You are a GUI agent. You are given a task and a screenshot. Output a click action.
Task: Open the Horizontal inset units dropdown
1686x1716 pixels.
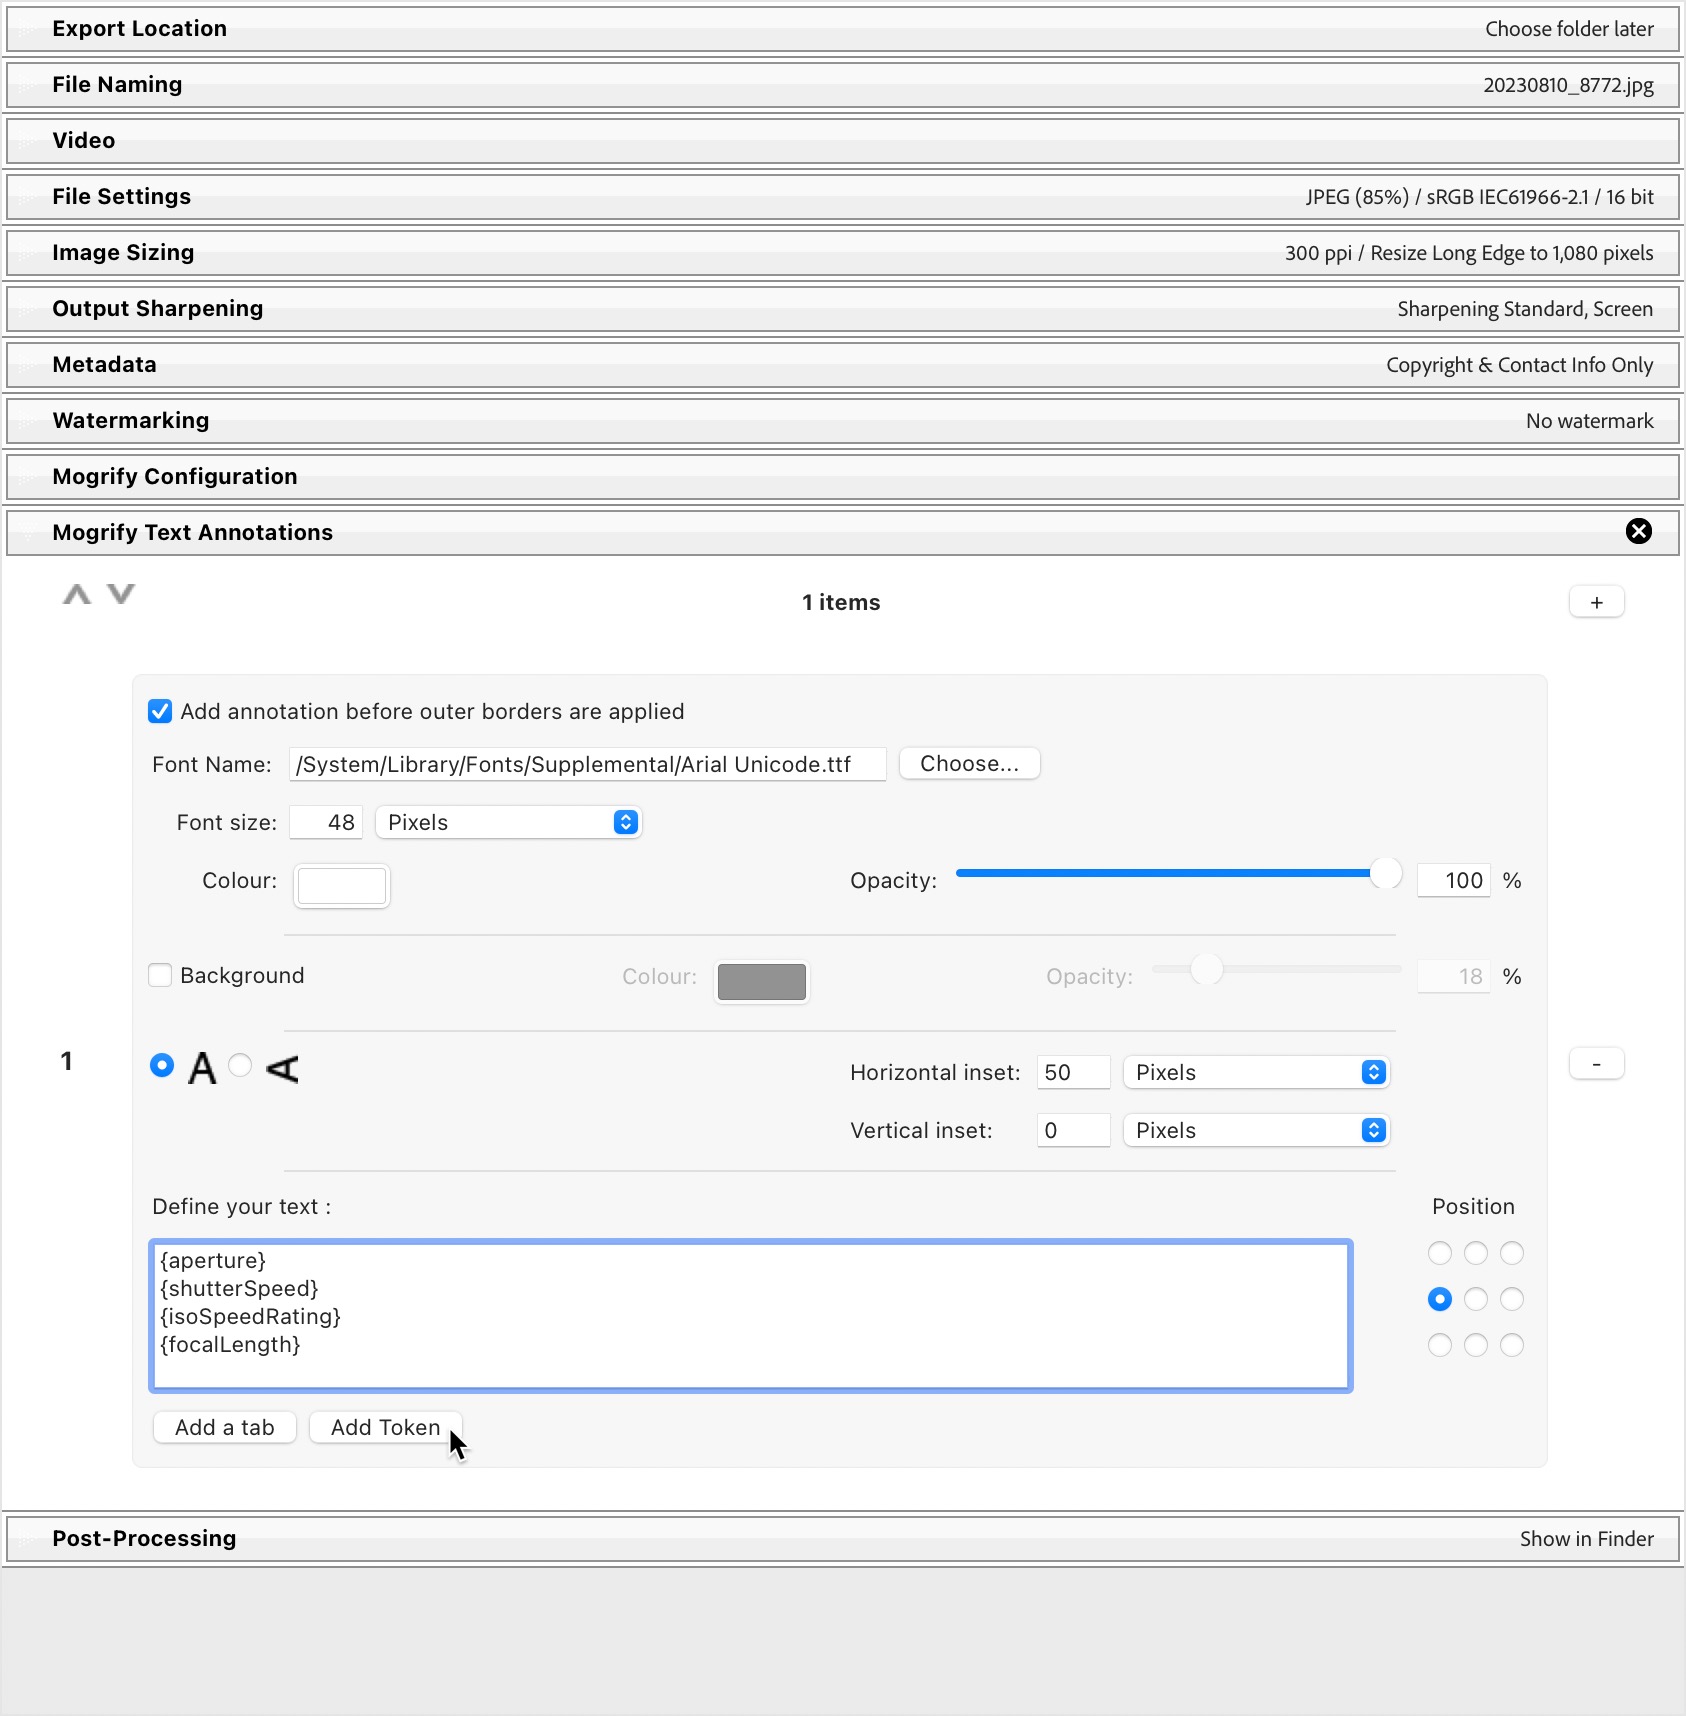tap(1256, 1072)
